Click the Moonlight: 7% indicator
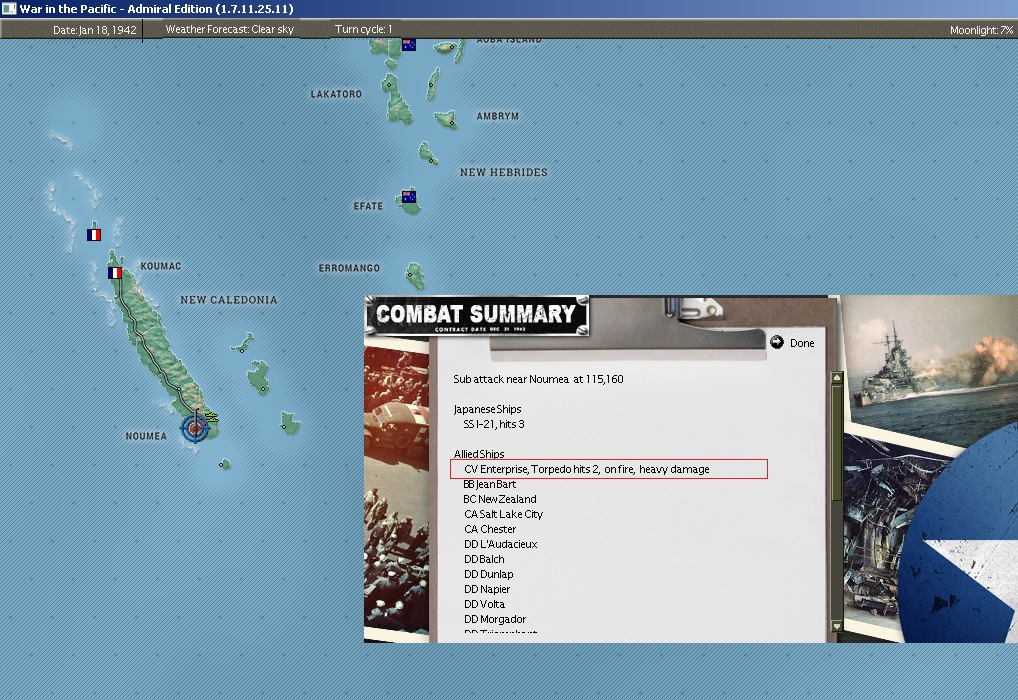Viewport: 1018px width, 700px height. click(981, 31)
